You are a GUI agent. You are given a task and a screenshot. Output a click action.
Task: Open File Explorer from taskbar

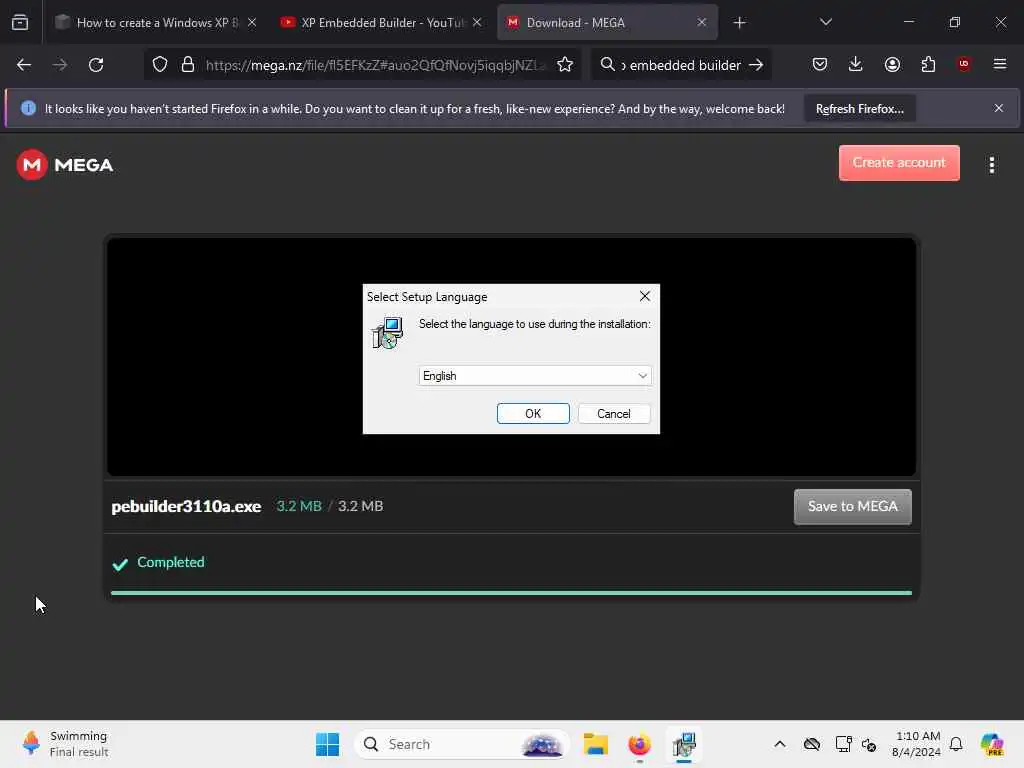point(596,744)
